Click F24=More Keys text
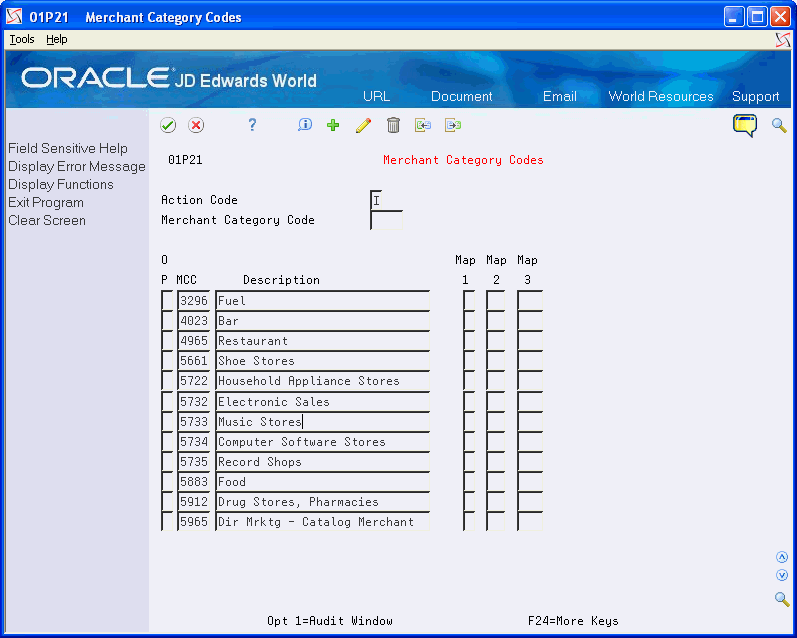 tap(573, 621)
